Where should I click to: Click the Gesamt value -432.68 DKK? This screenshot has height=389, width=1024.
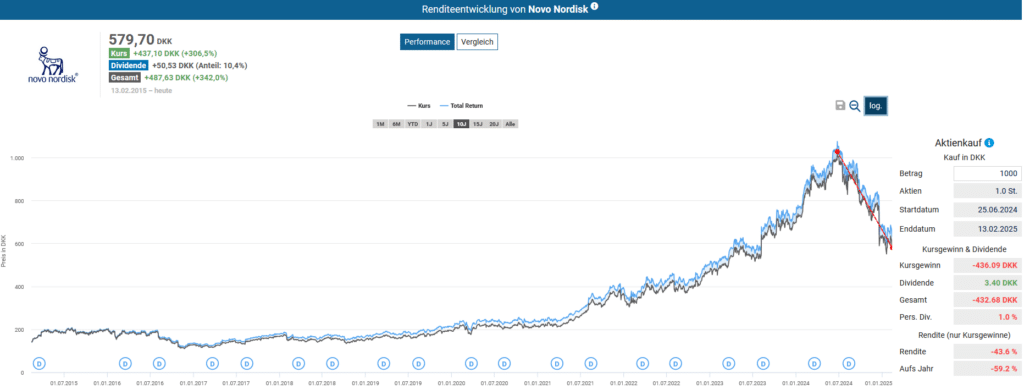click(987, 300)
